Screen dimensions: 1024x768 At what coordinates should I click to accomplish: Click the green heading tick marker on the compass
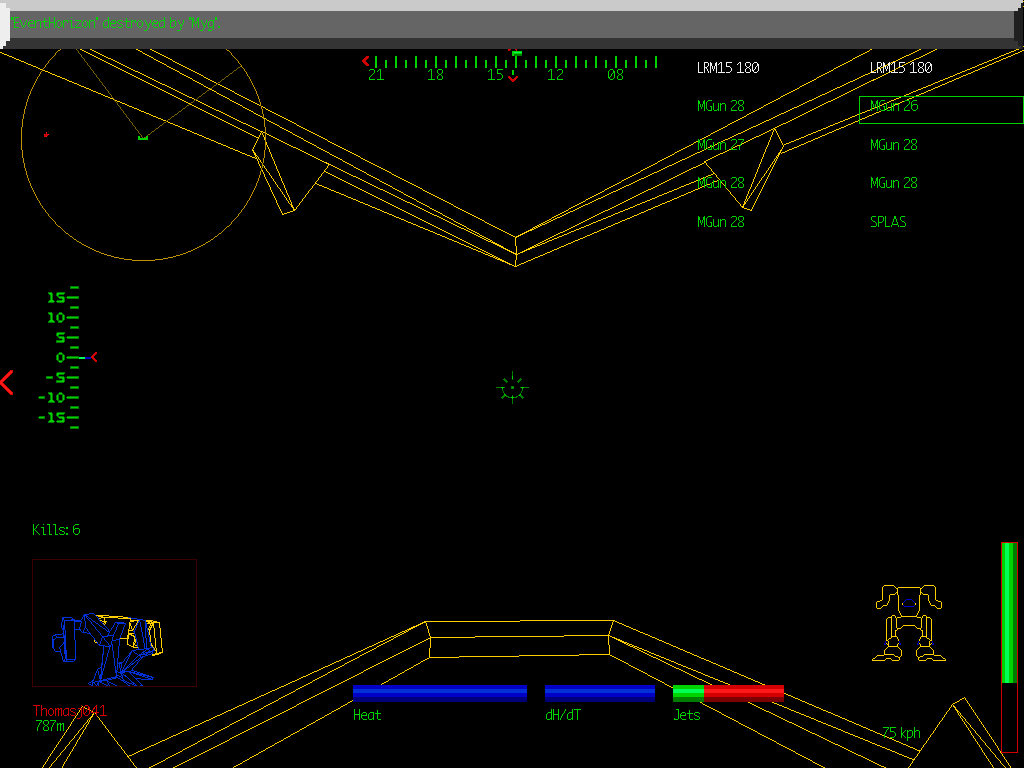[x=516, y=55]
